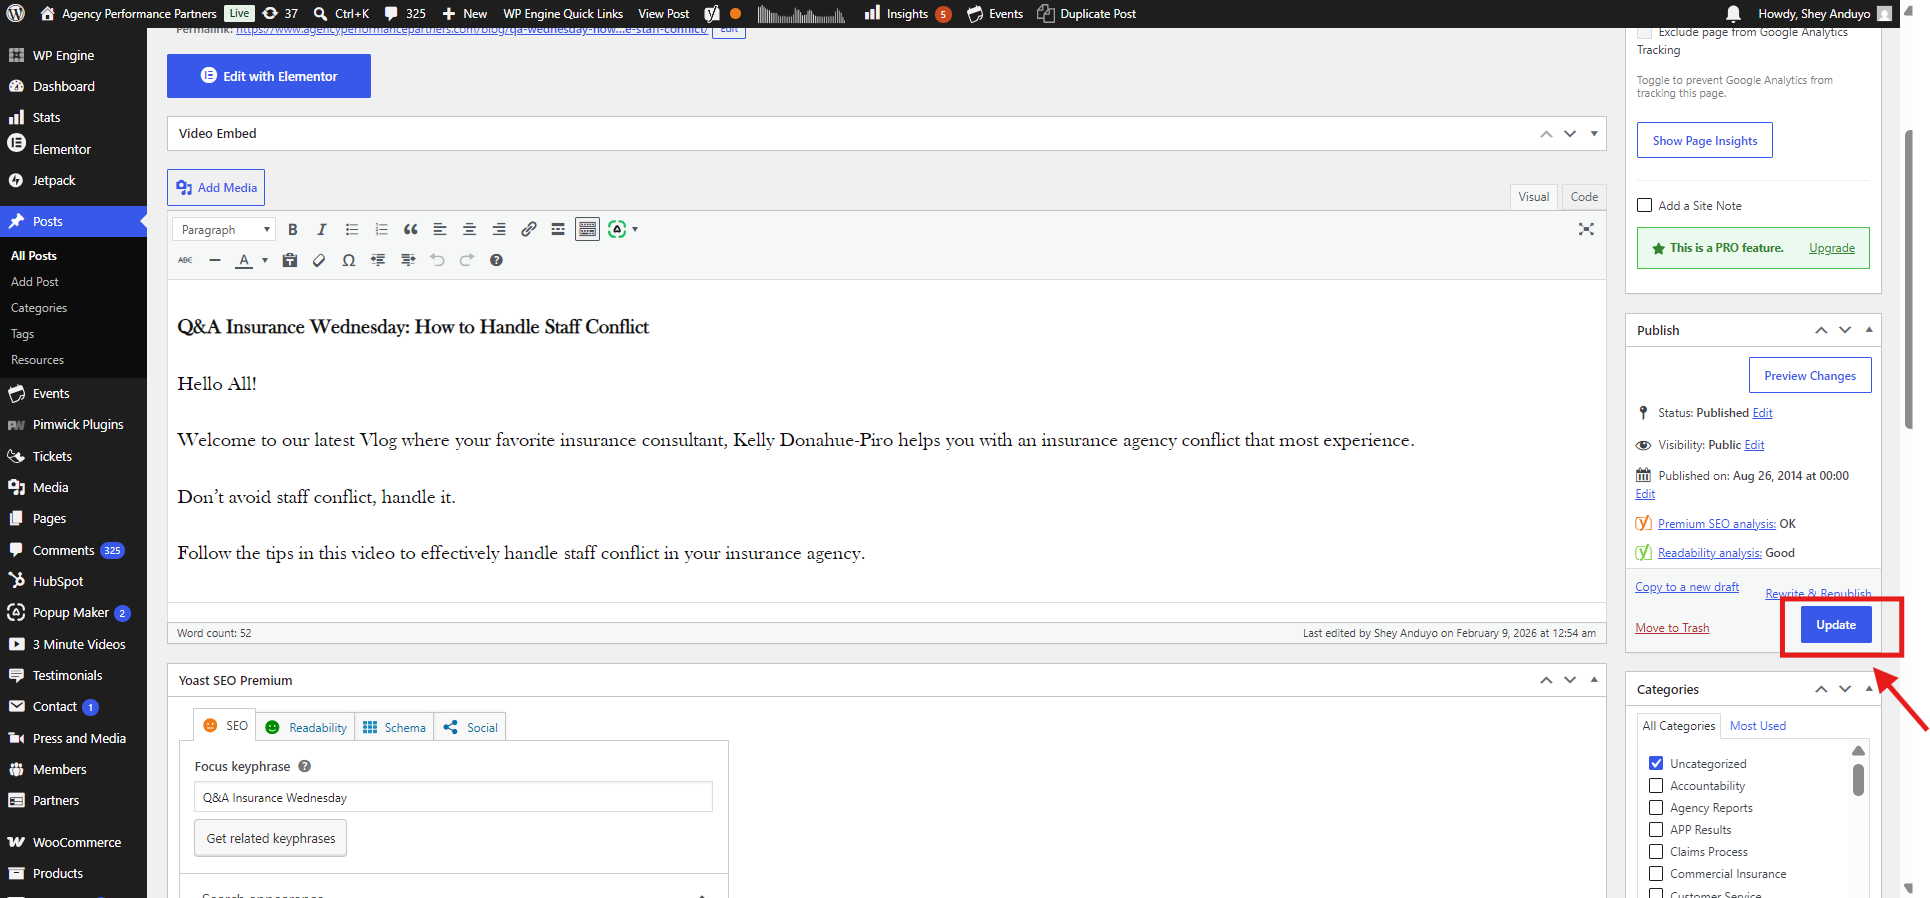The image size is (1930, 898).
Task: Insert or edit a link
Action: 529,230
